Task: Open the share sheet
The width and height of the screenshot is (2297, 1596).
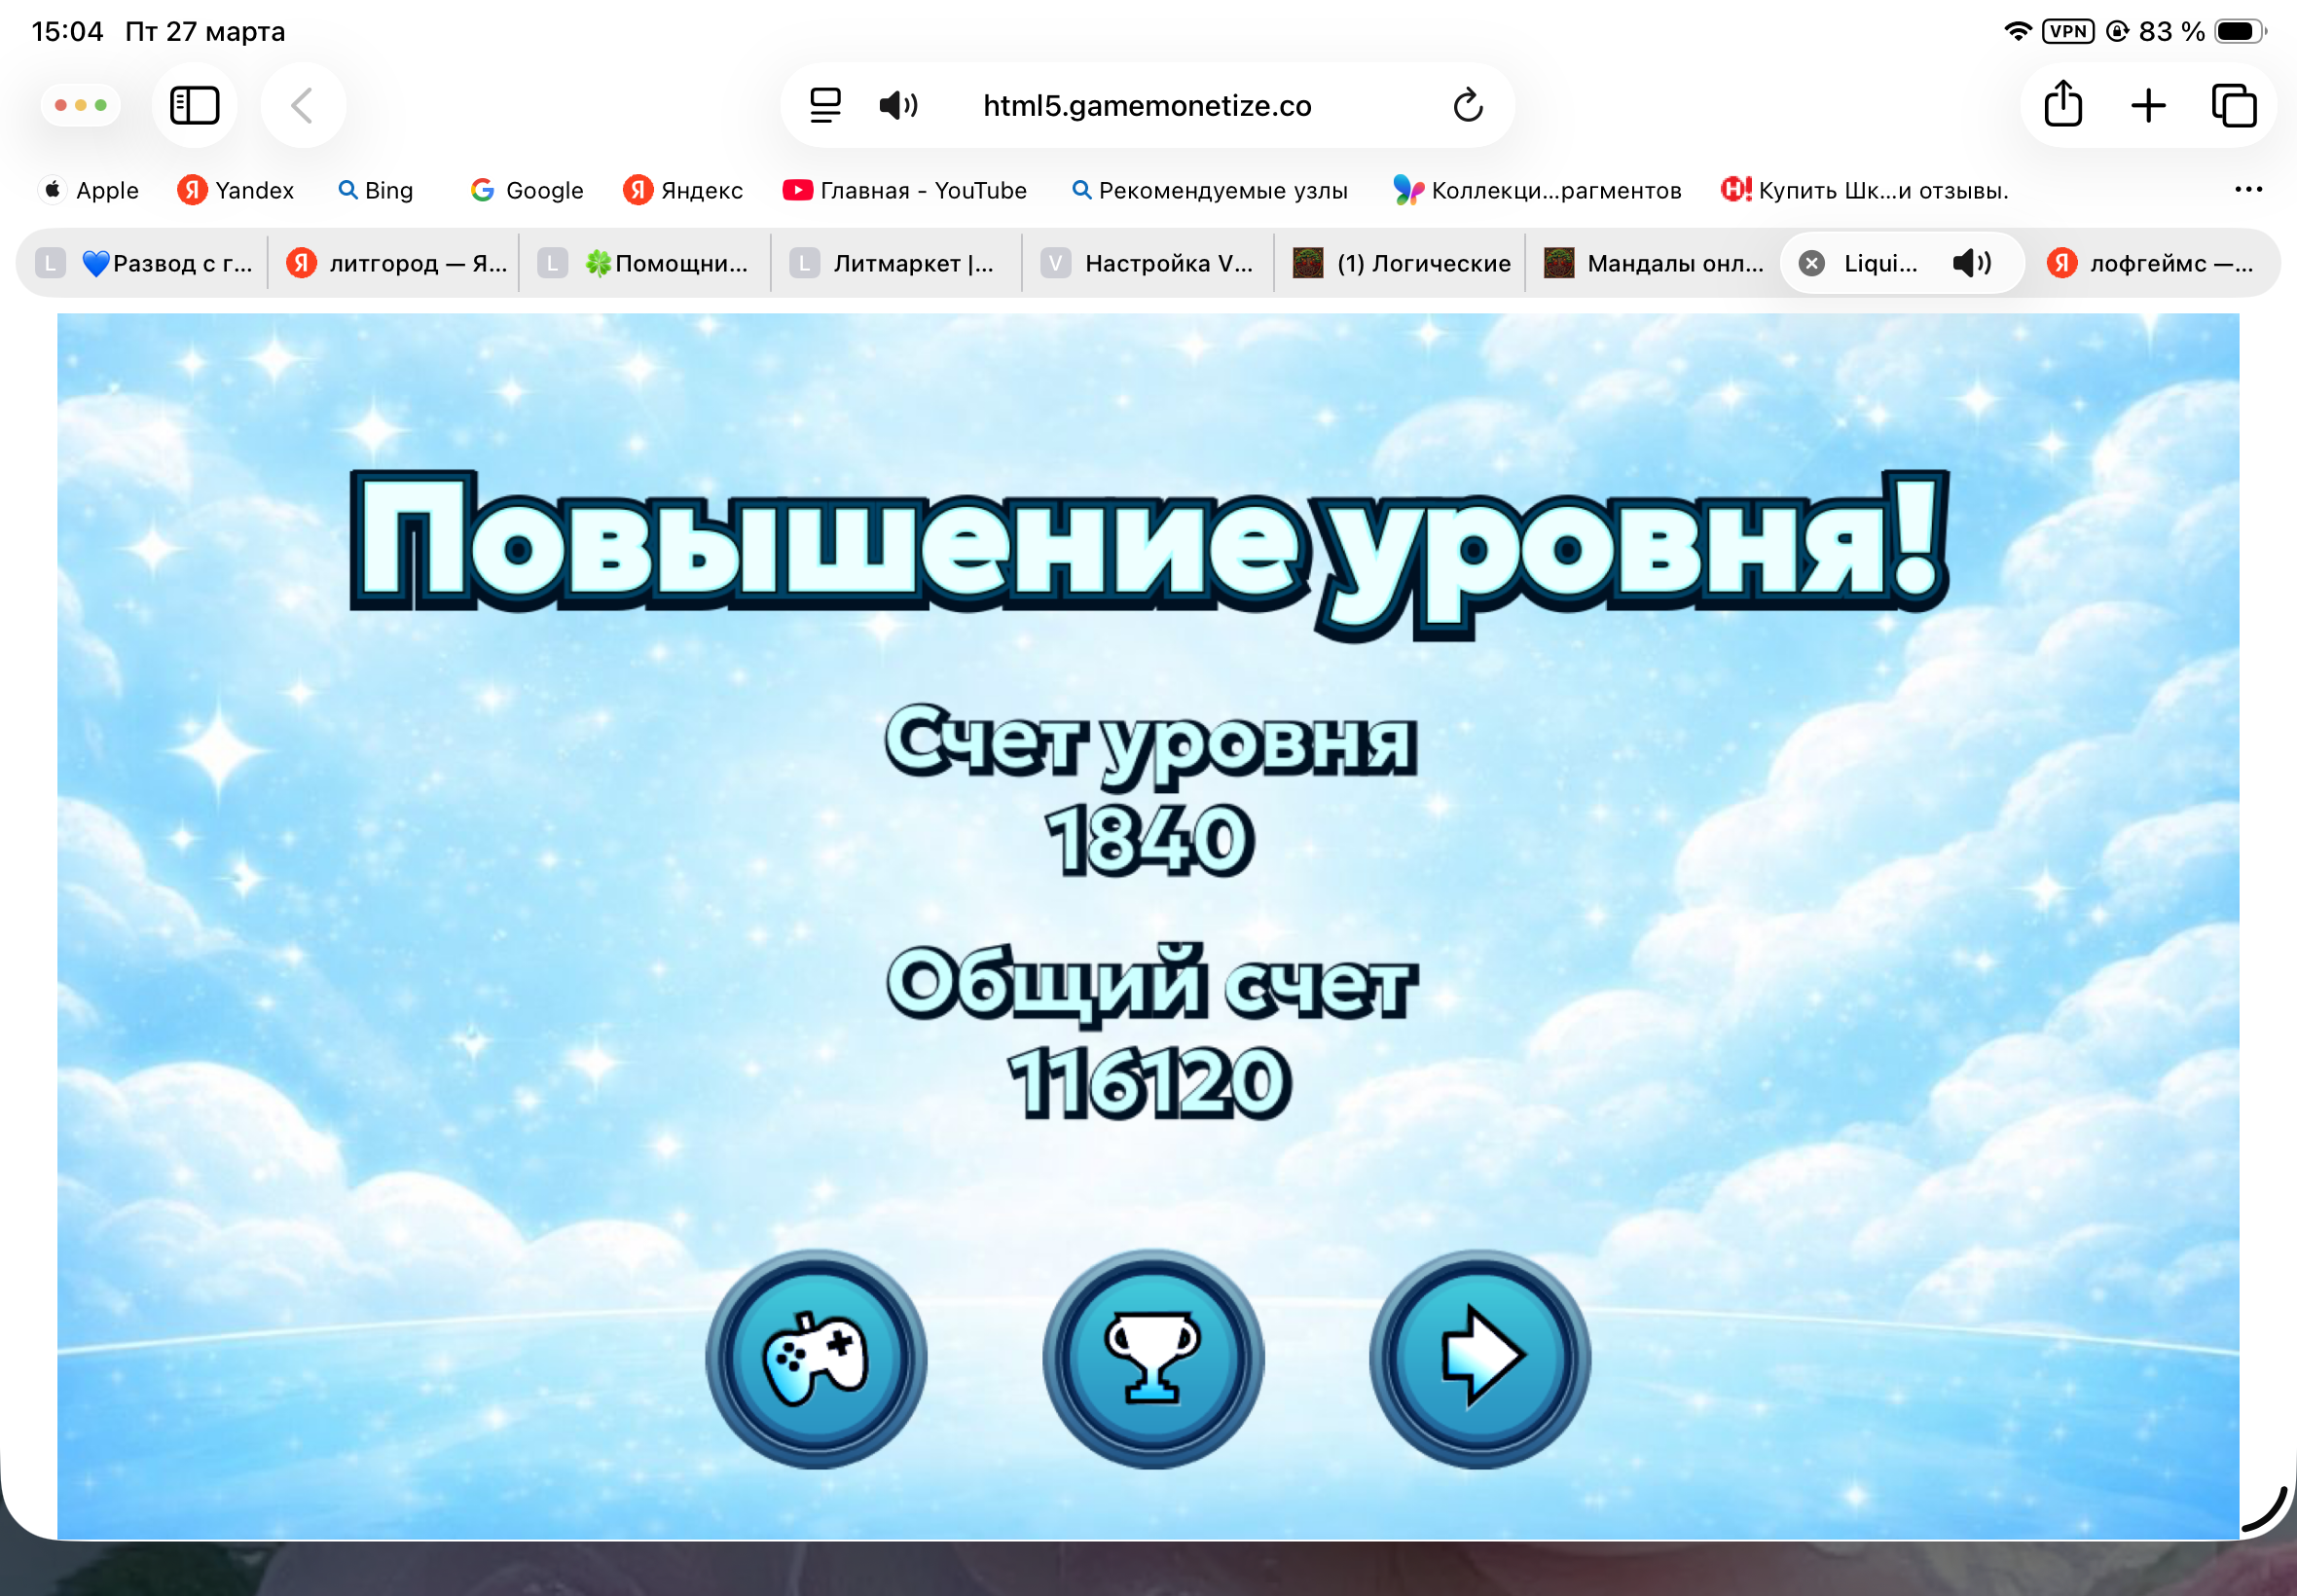Action: (x=2062, y=105)
